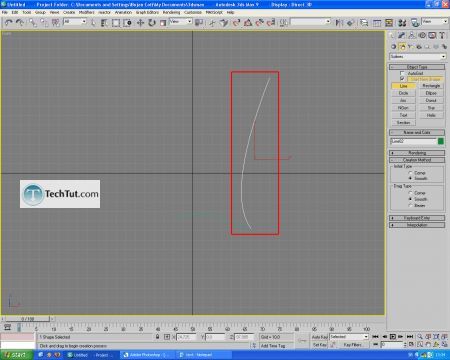Open the Named Selection Sets dropdown
The height and width of the screenshot is (360, 450).
pyautogui.click(x=311, y=22)
